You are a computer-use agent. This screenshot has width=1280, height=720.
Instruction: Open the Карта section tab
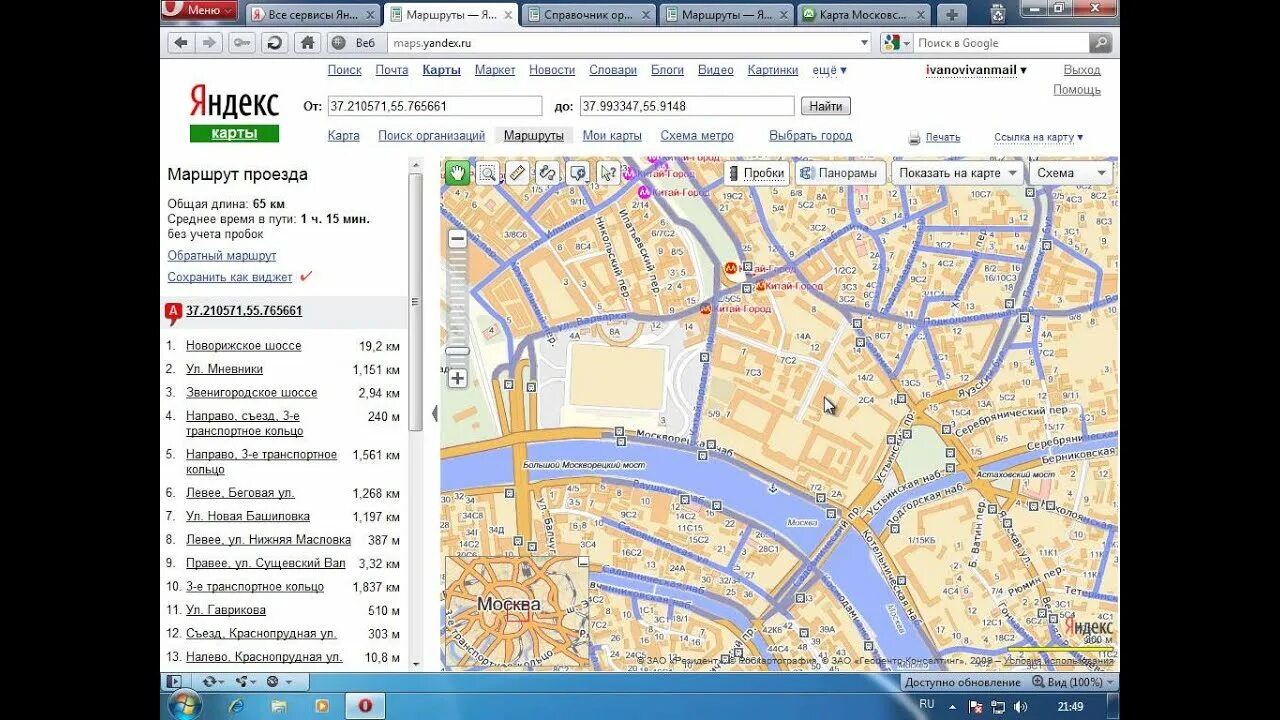coord(343,136)
